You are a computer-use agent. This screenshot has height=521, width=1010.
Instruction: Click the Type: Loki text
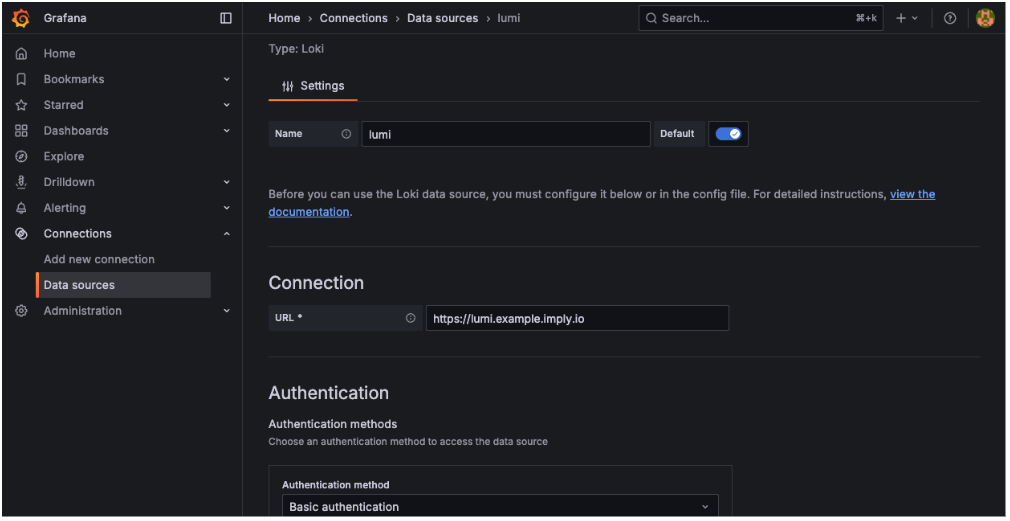(296, 48)
